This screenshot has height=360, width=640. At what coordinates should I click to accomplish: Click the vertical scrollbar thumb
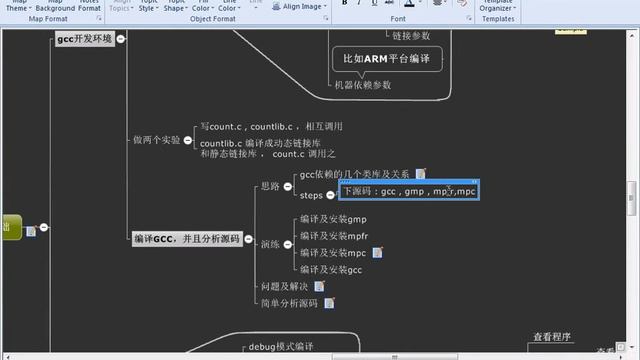pos(631,198)
